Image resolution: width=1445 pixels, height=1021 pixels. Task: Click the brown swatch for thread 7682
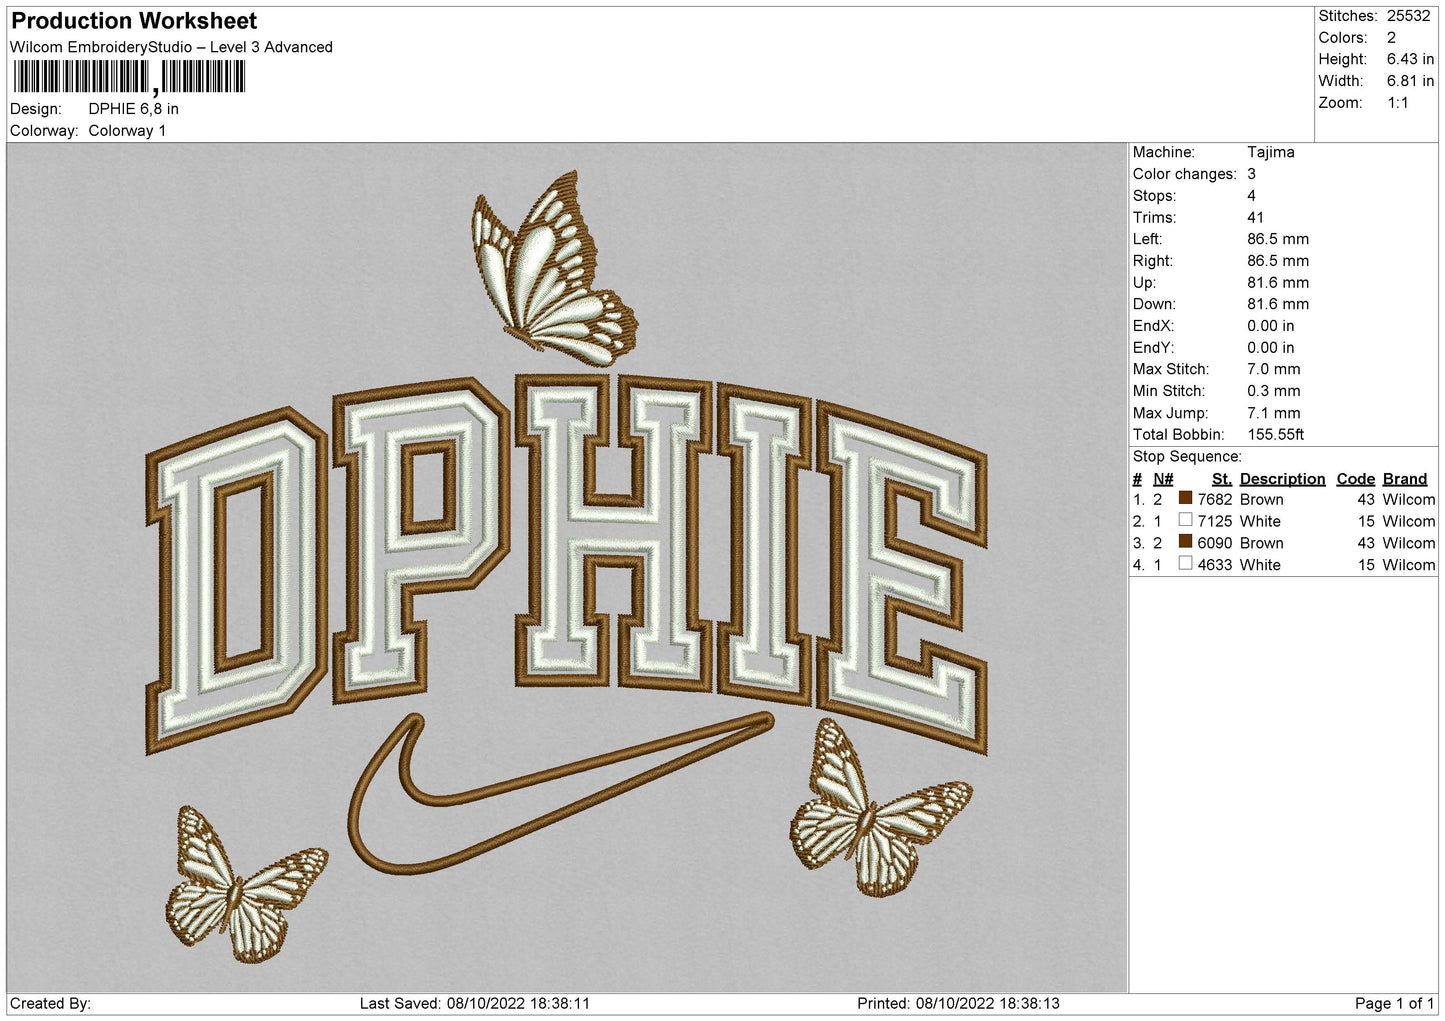(x=1185, y=498)
